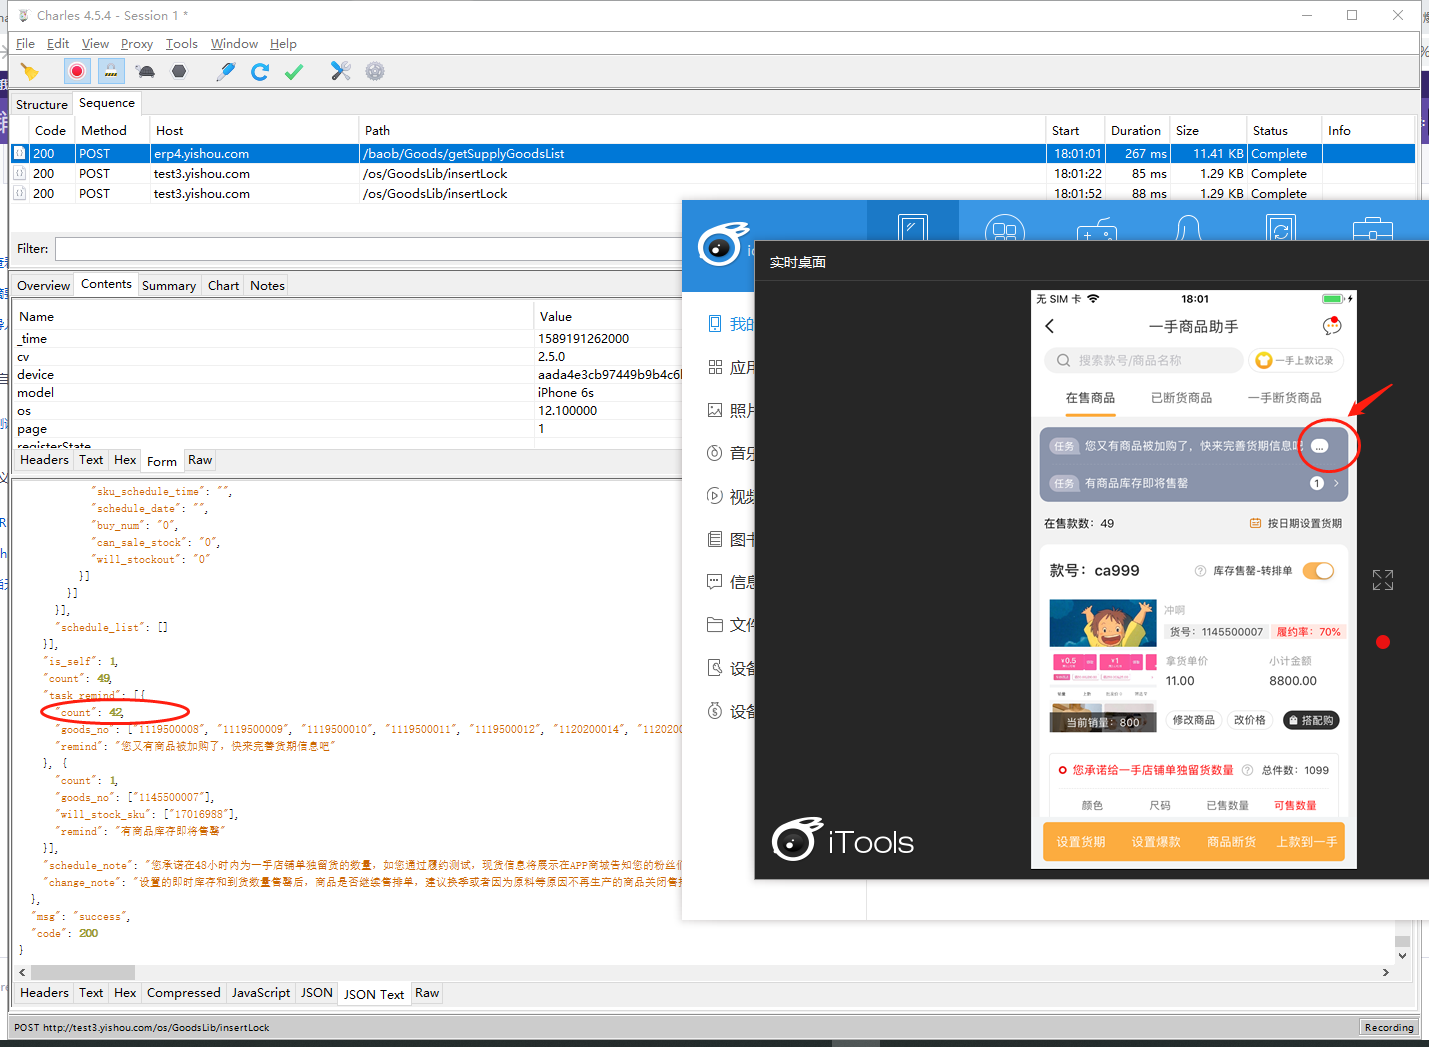Screen dimensions: 1429x1047
Task: Click the horizontal scrollbar under JSON response
Action: tap(83, 972)
